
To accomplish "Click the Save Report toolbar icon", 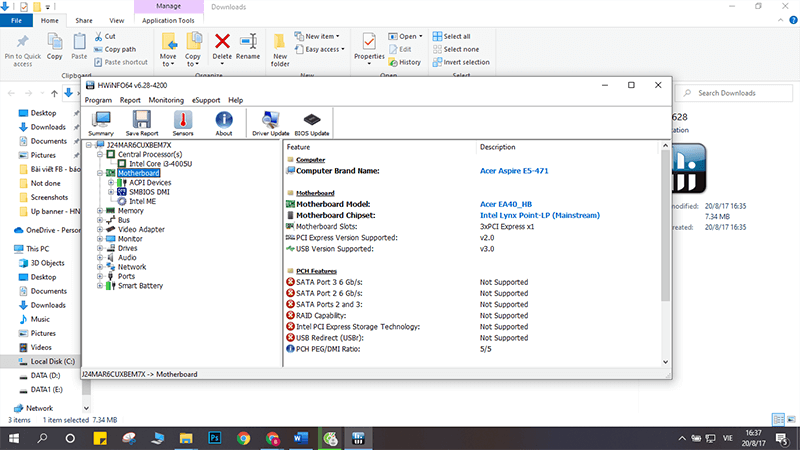I will 142,123.
